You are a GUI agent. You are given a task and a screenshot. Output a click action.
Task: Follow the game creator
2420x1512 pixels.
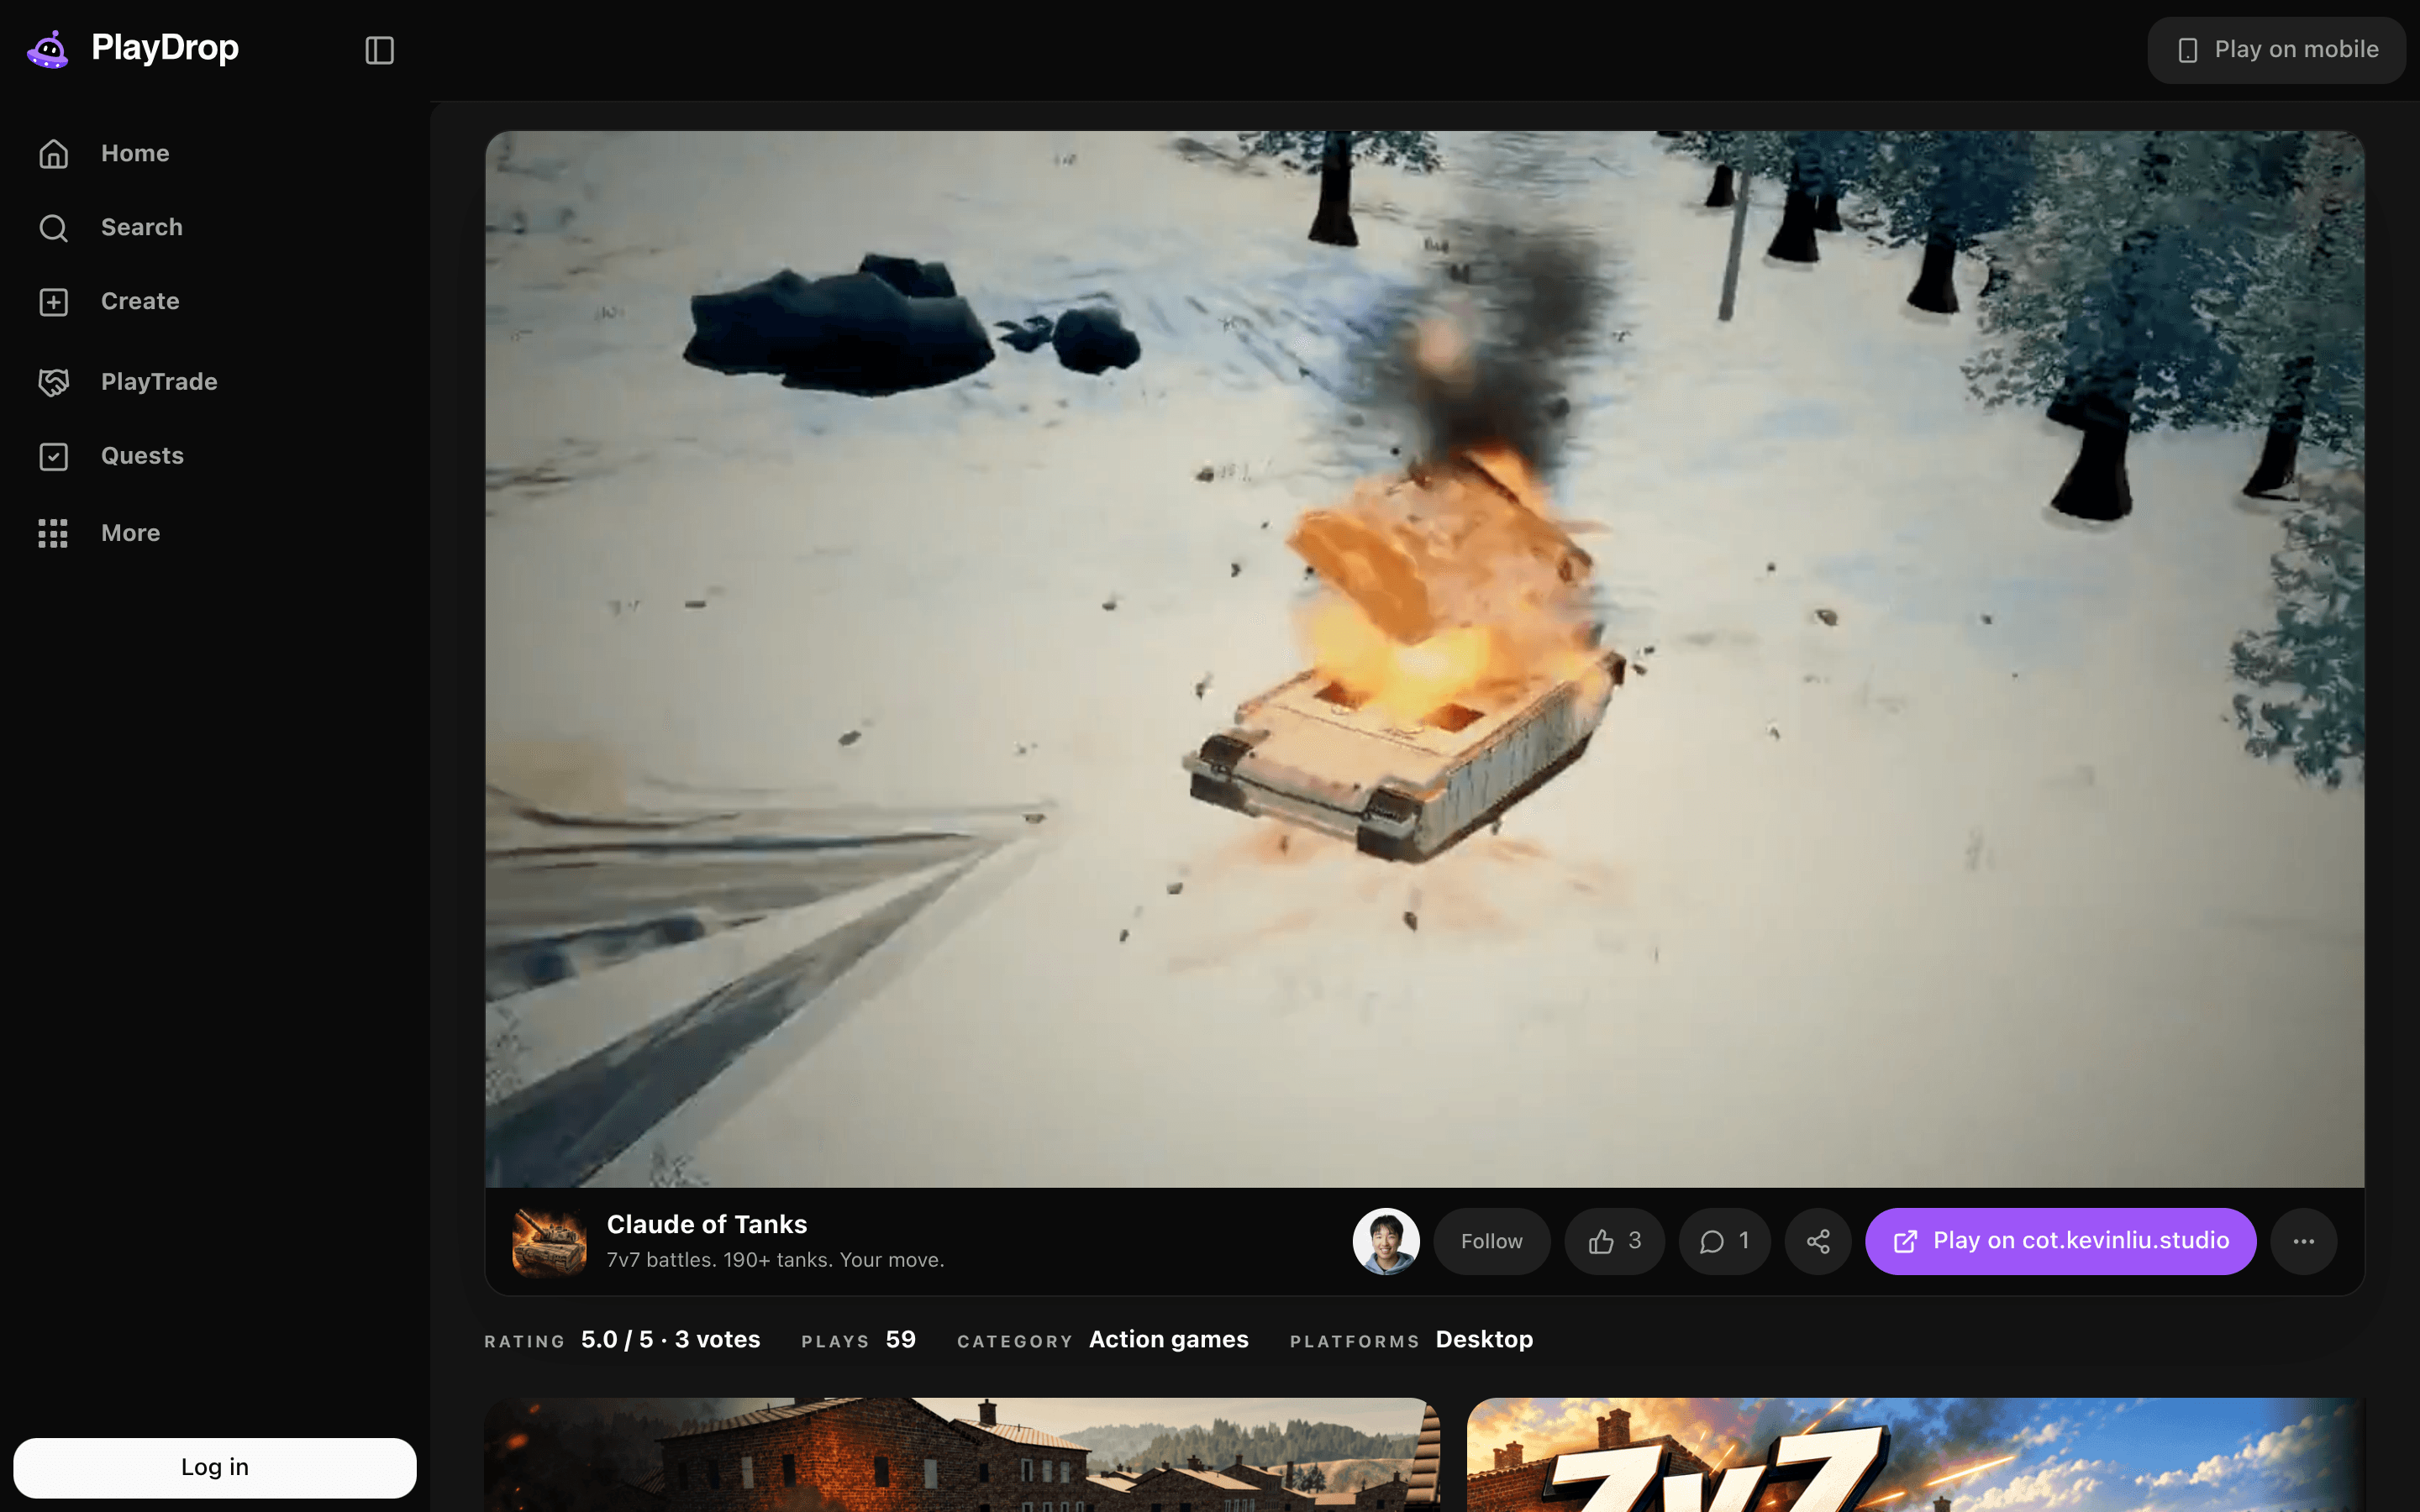click(x=1491, y=1241)
